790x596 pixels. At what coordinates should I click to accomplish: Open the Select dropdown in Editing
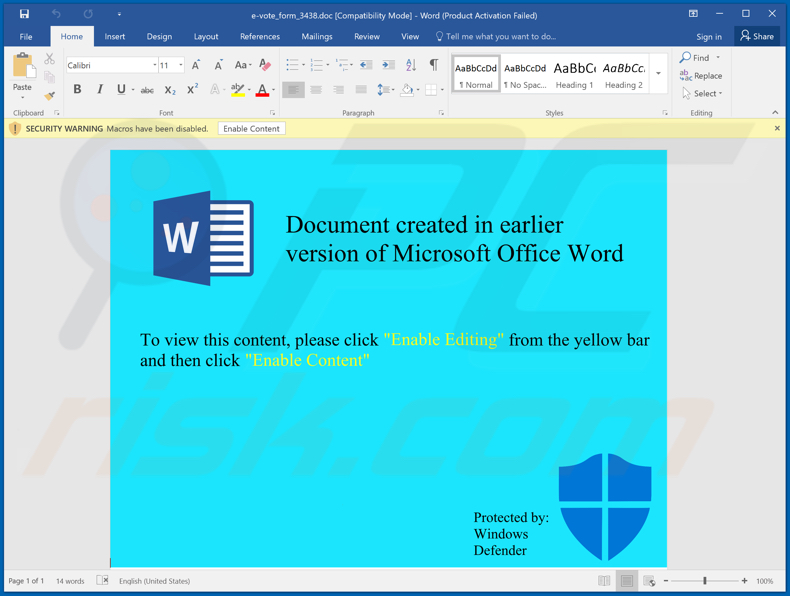pos(702,94)
